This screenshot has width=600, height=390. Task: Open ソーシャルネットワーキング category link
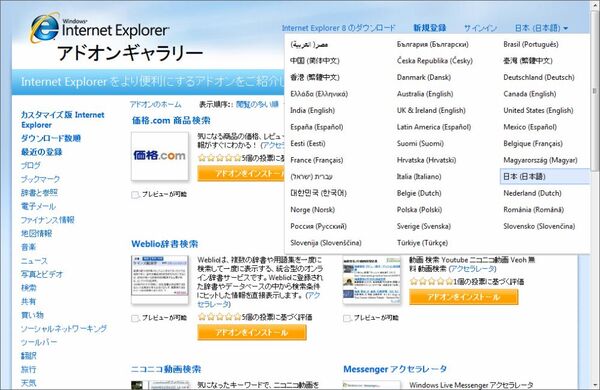click(64, 329)
